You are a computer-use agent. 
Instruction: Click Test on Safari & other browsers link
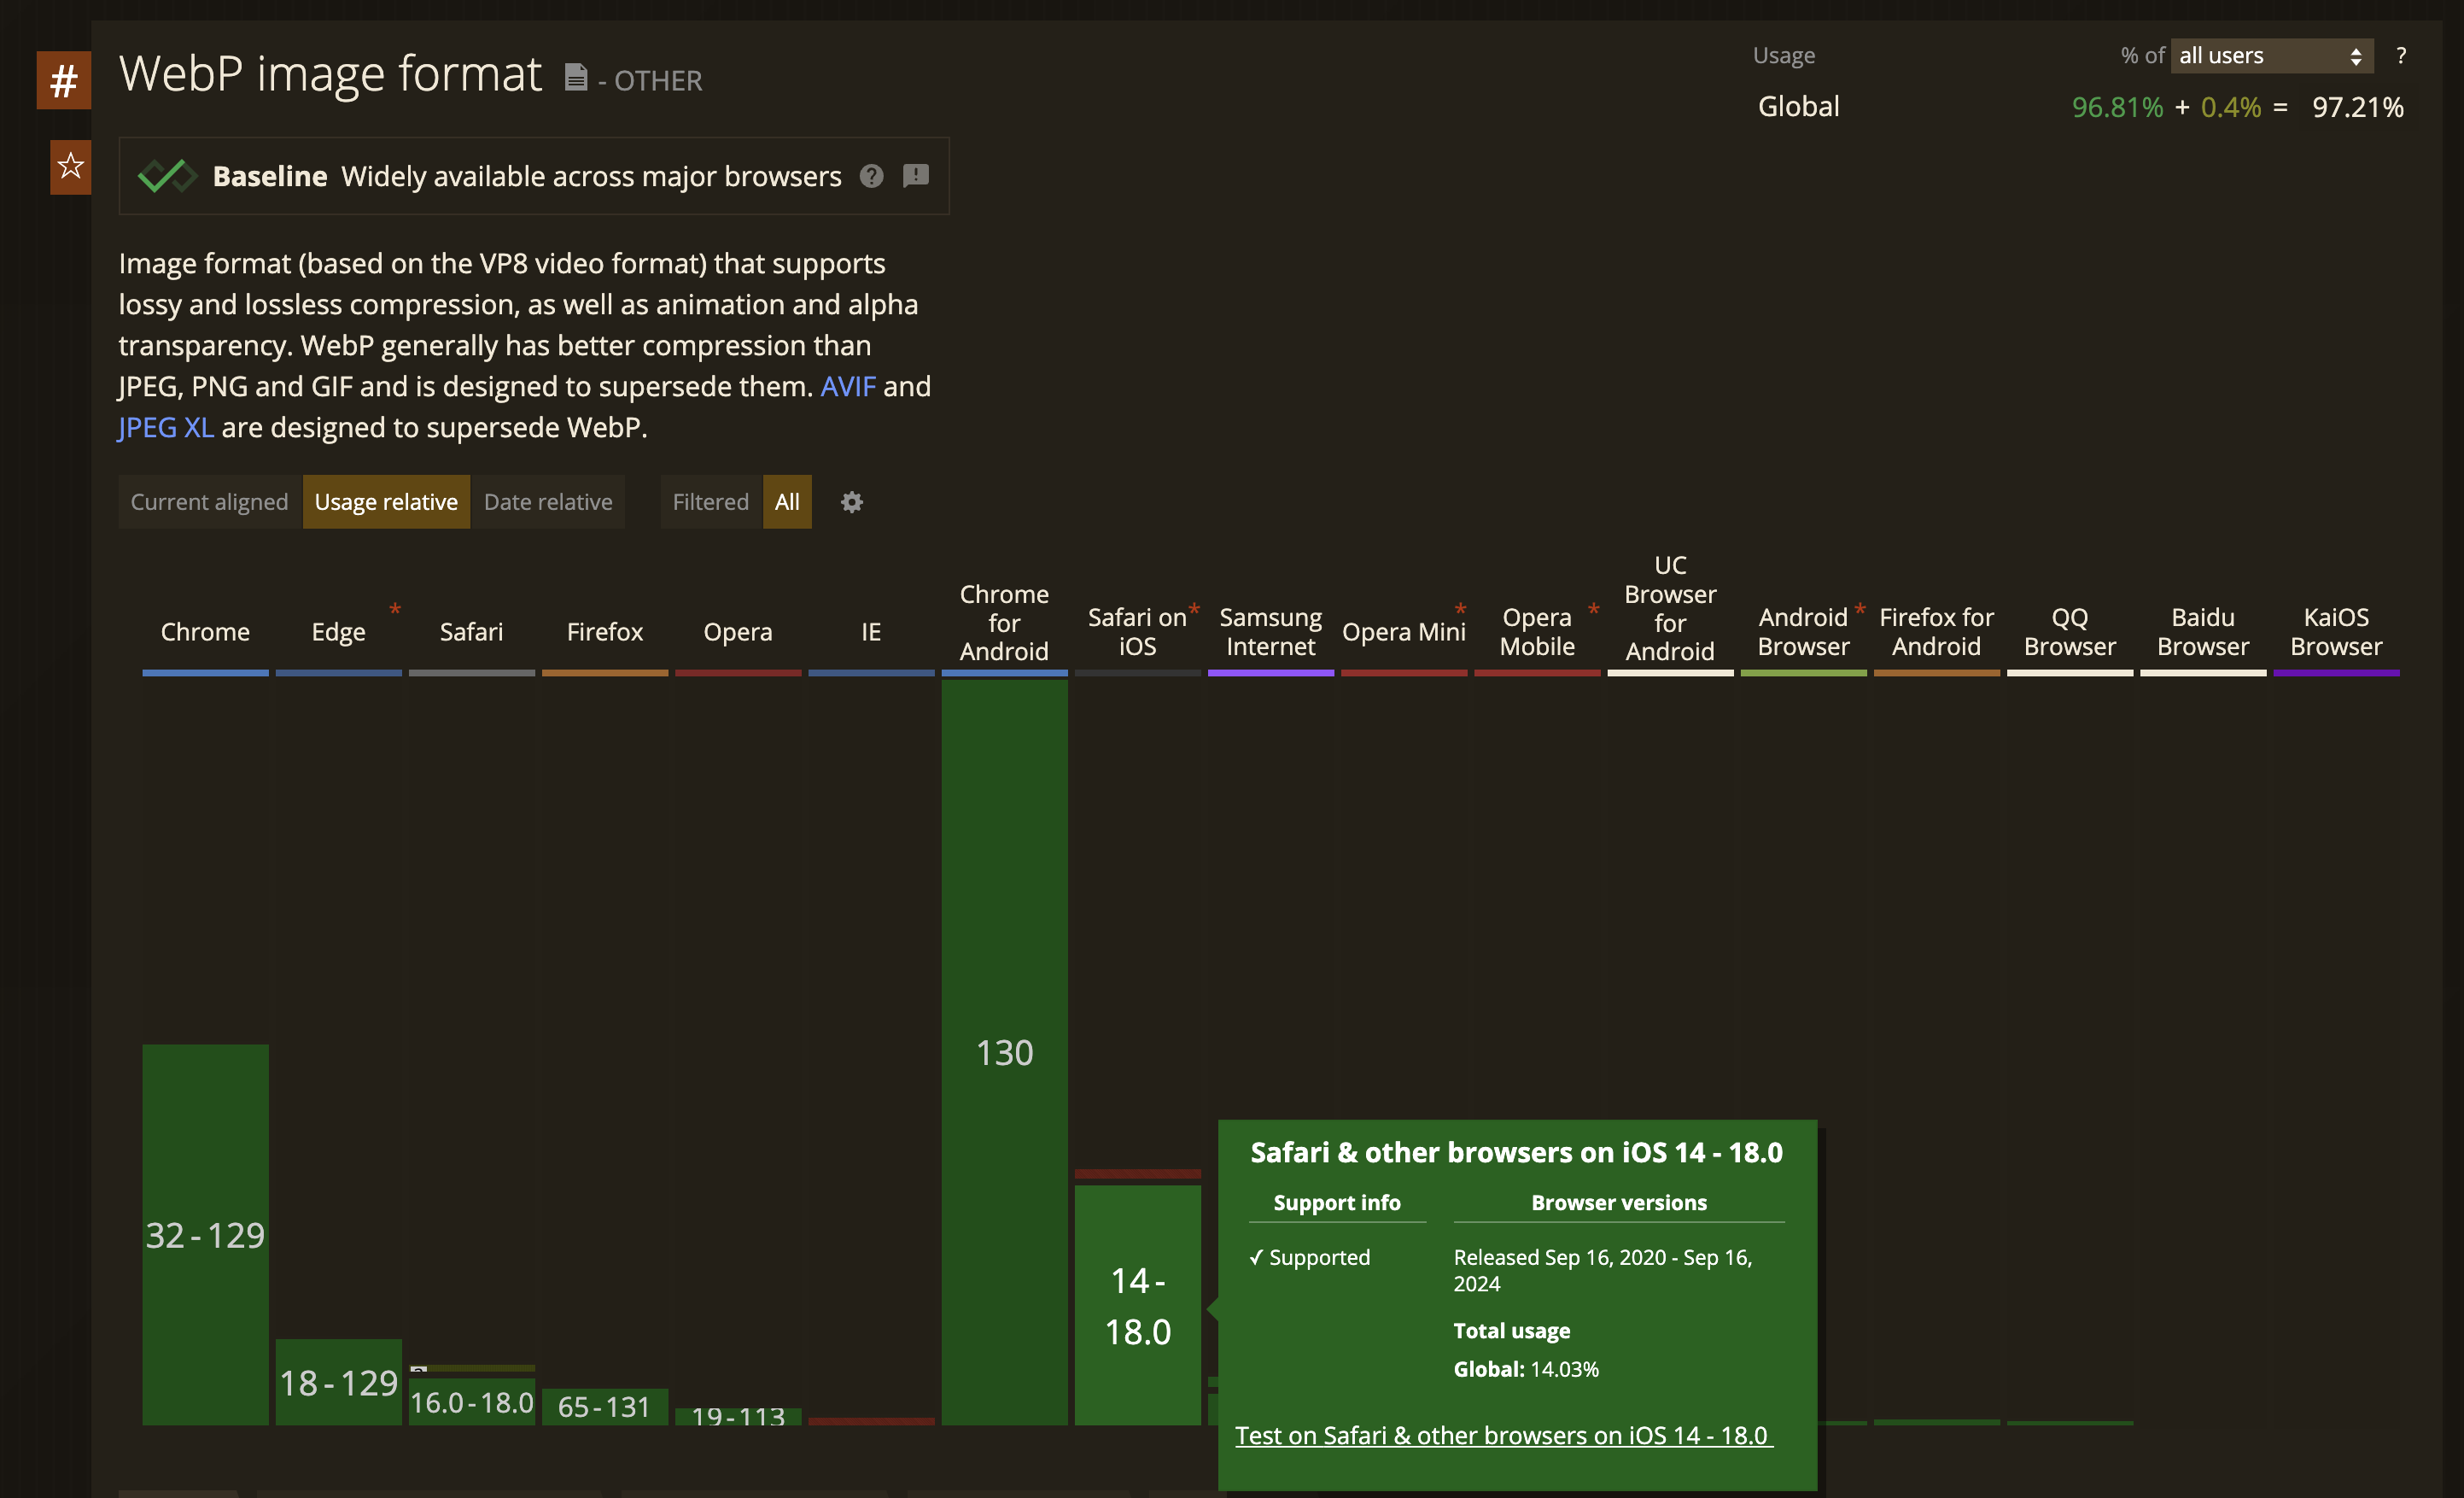(x=1504, y=1435)
